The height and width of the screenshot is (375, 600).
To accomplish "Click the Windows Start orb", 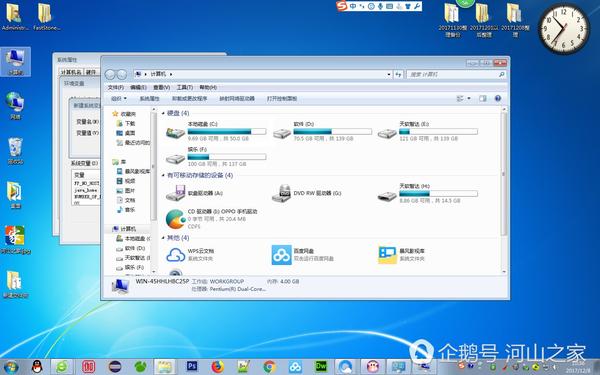I will click(x=11, y=367).
